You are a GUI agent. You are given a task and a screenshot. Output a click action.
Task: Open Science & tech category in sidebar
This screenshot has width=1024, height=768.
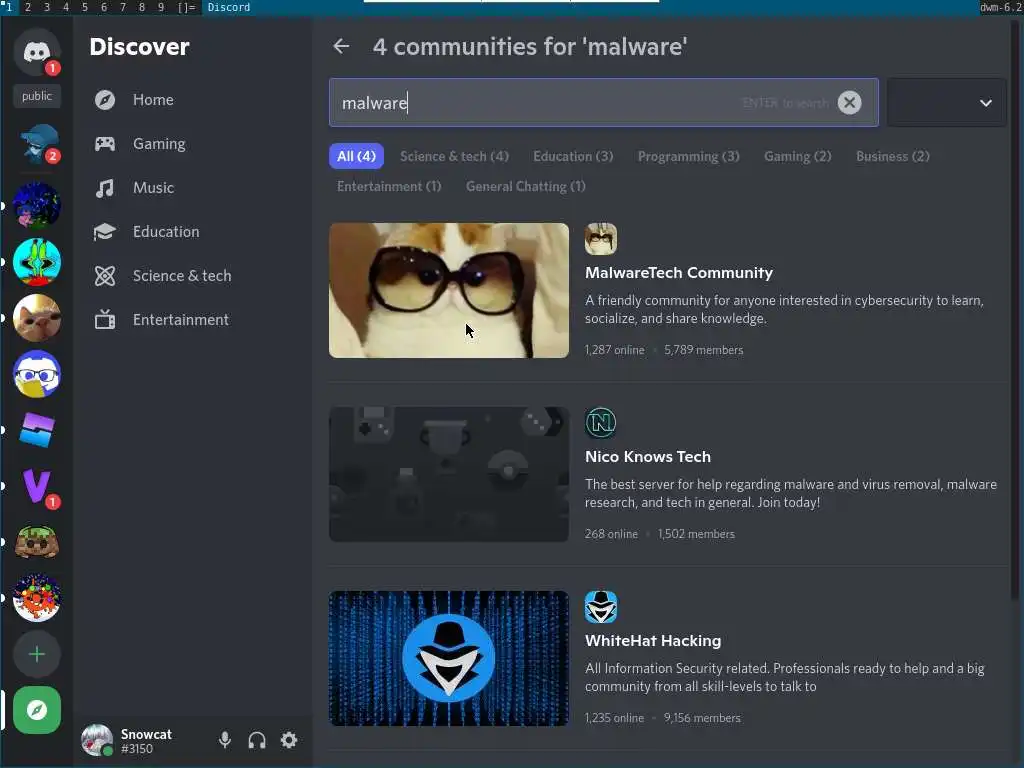point(193,276)
